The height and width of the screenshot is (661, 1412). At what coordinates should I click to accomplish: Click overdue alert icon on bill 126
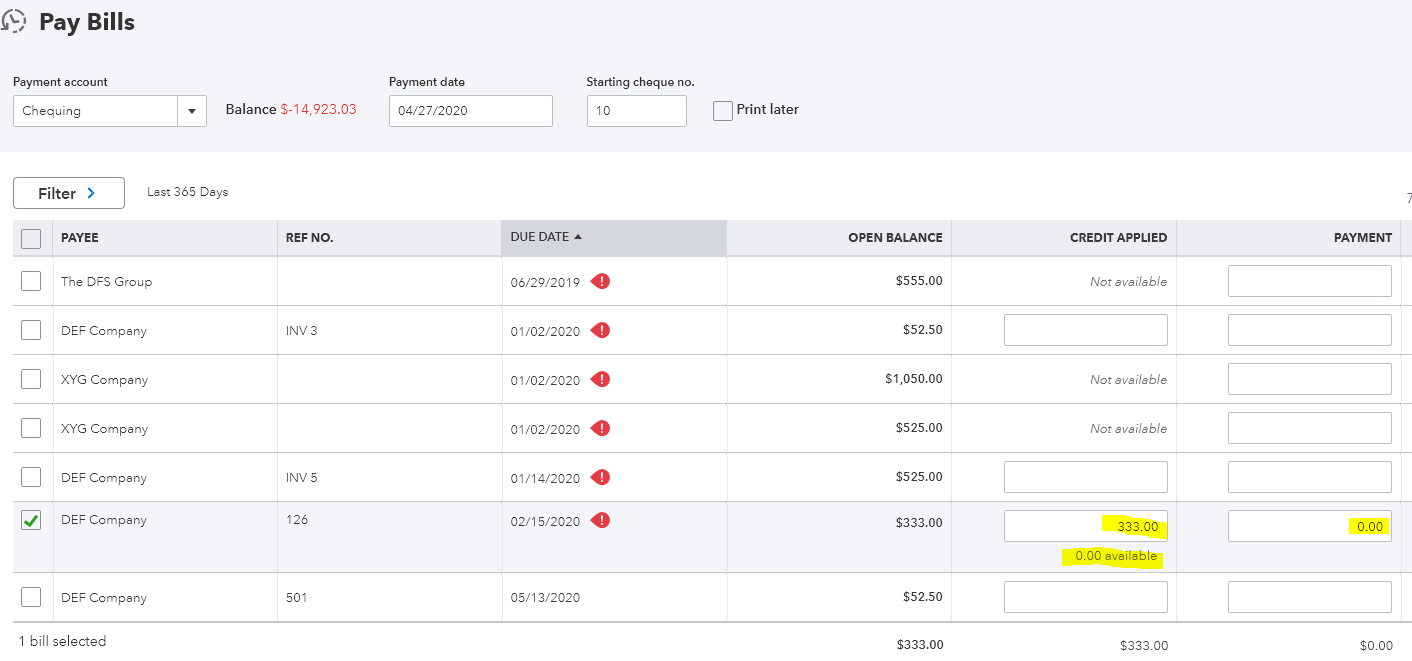coord(600,520)
